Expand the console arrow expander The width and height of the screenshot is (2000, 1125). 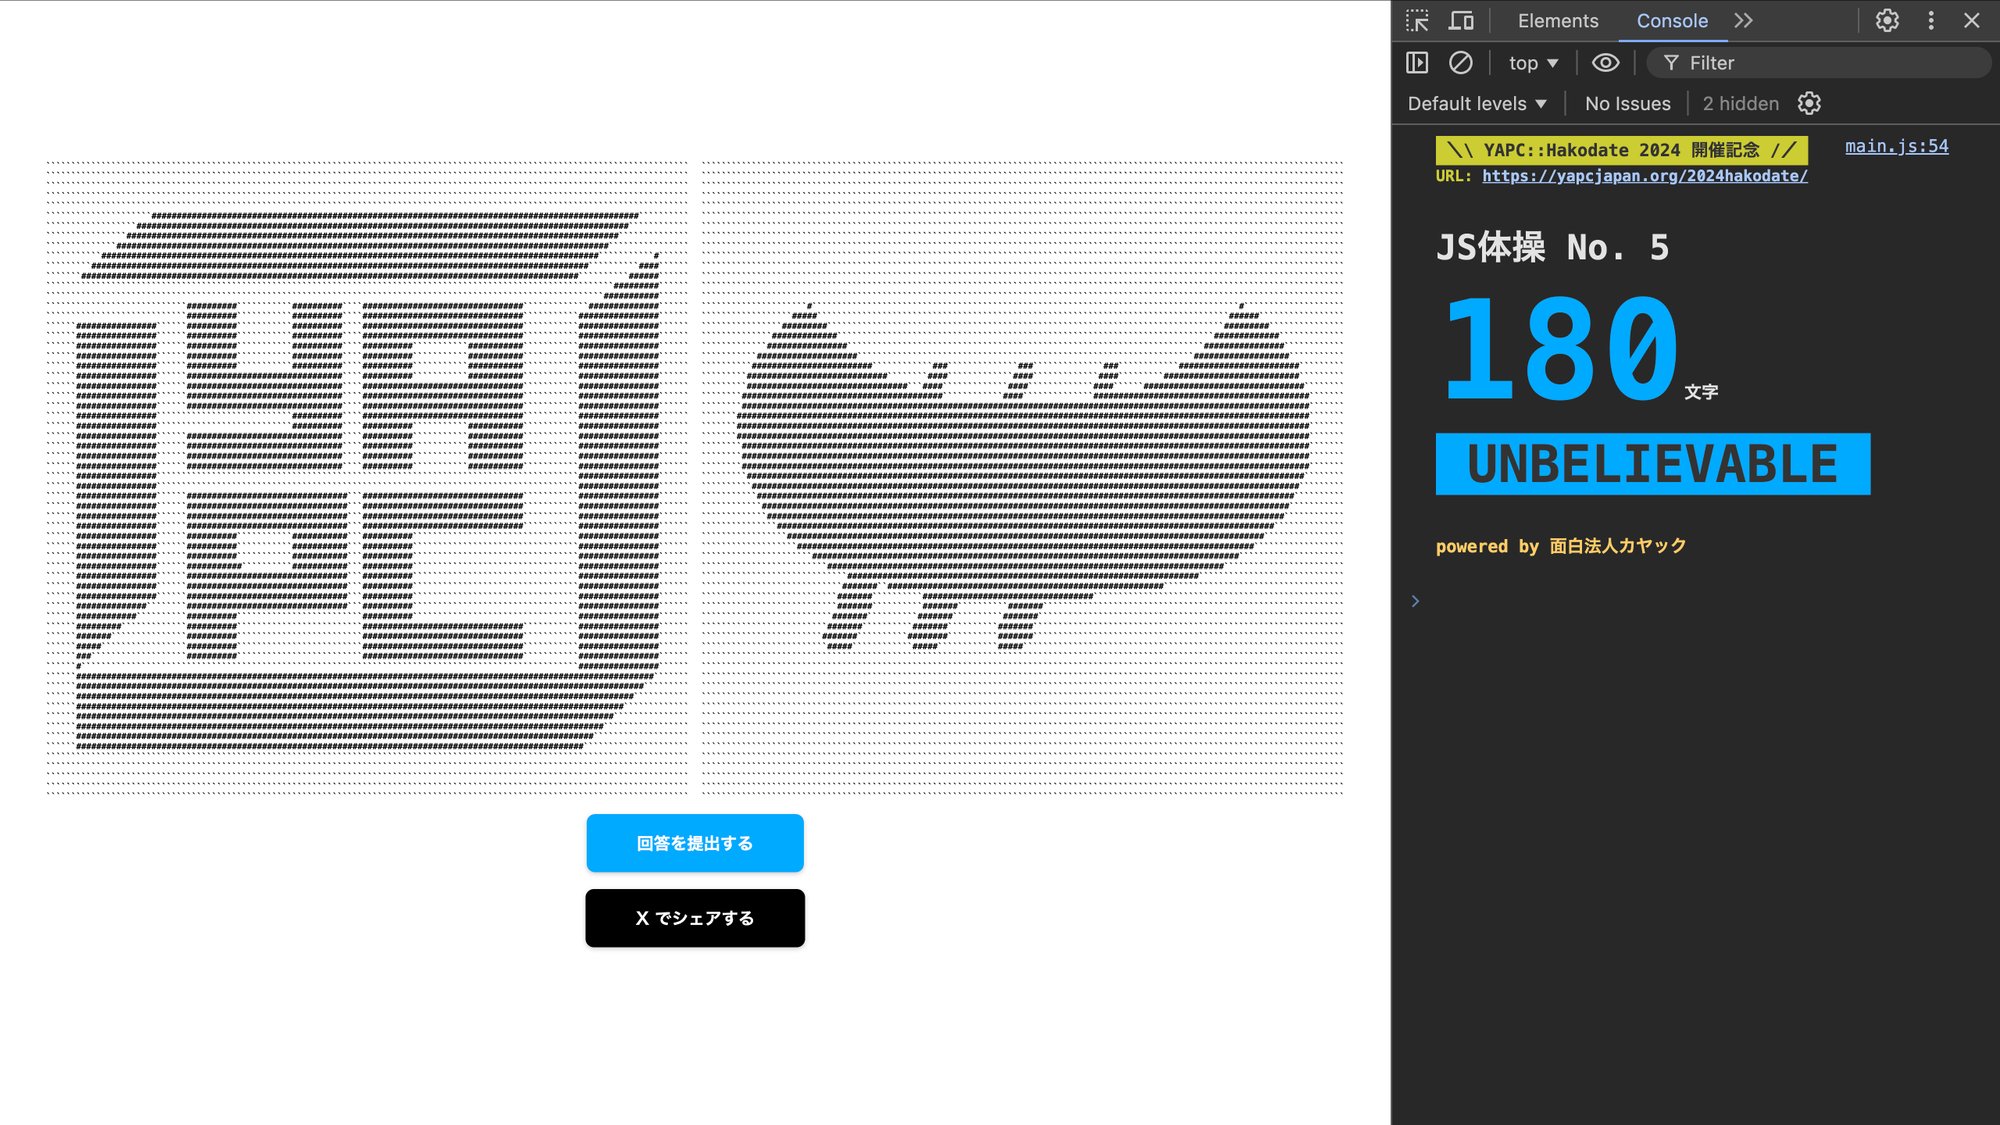(1415, 599)
